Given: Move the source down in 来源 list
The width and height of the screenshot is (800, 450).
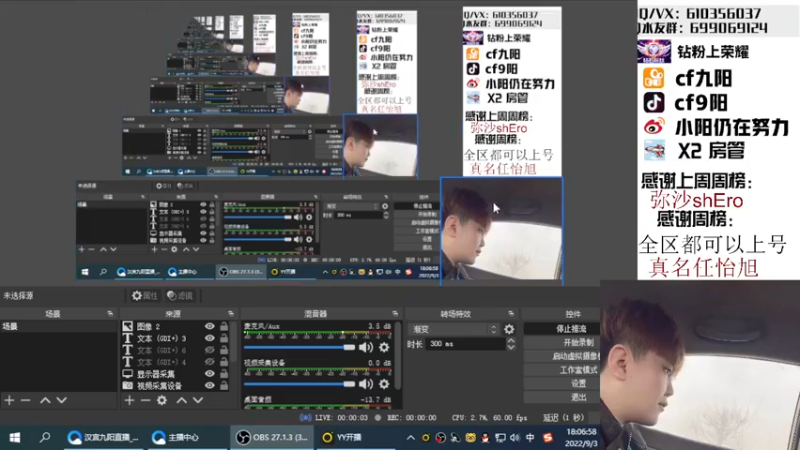Looking at the screenshot, I should coord(198,401).
